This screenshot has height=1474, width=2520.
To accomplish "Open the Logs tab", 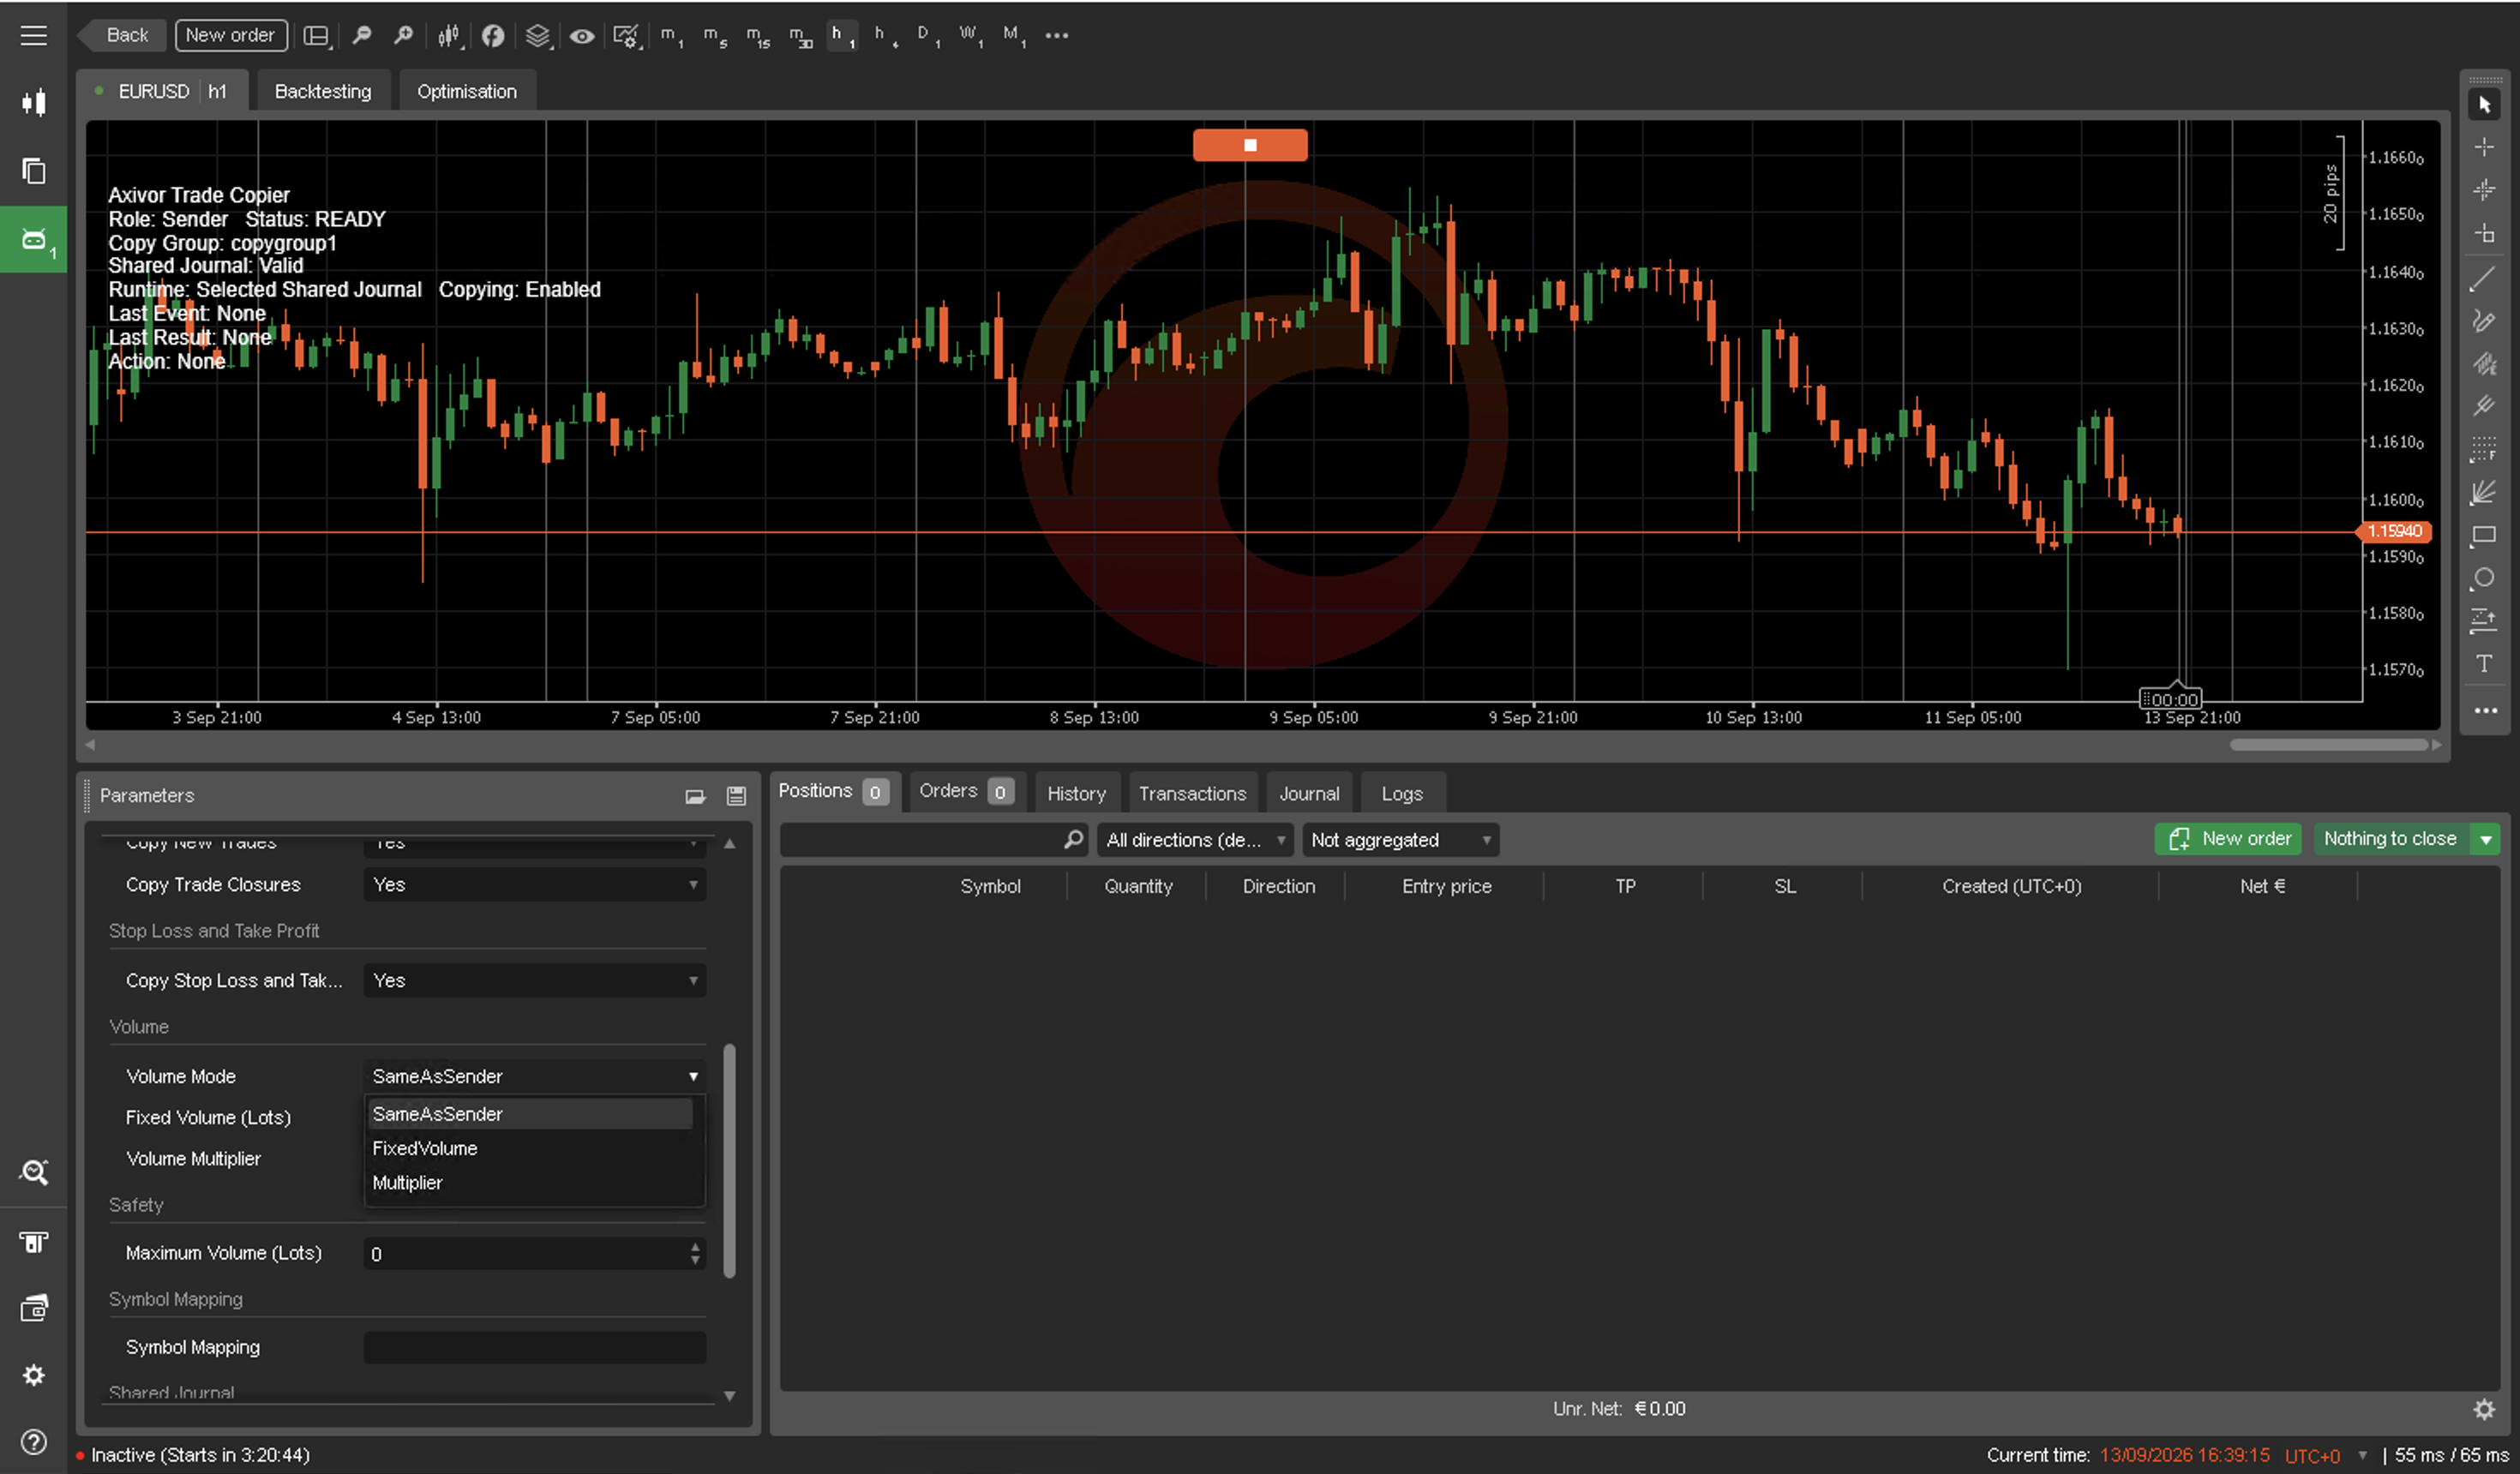I will click(1402, 794).
